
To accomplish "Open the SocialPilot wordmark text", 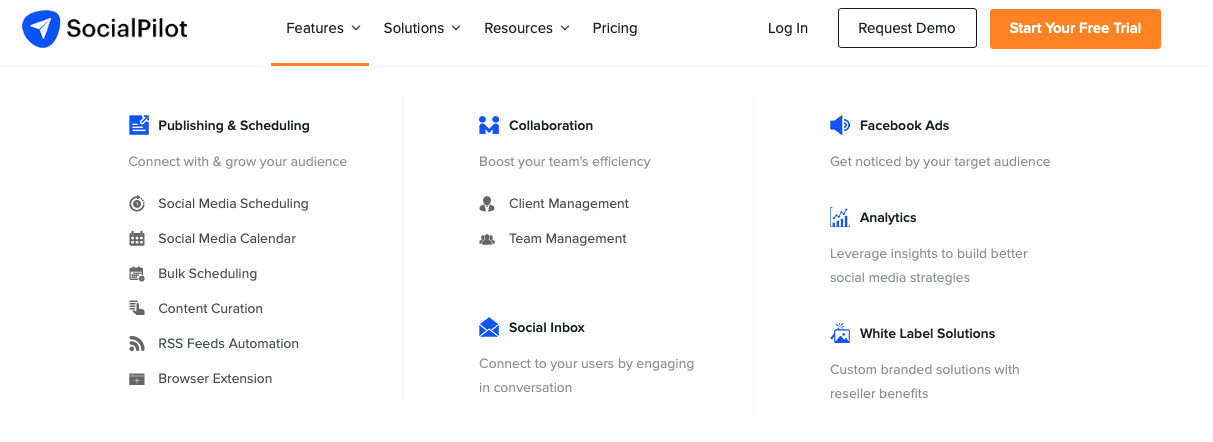I will 127,29.
